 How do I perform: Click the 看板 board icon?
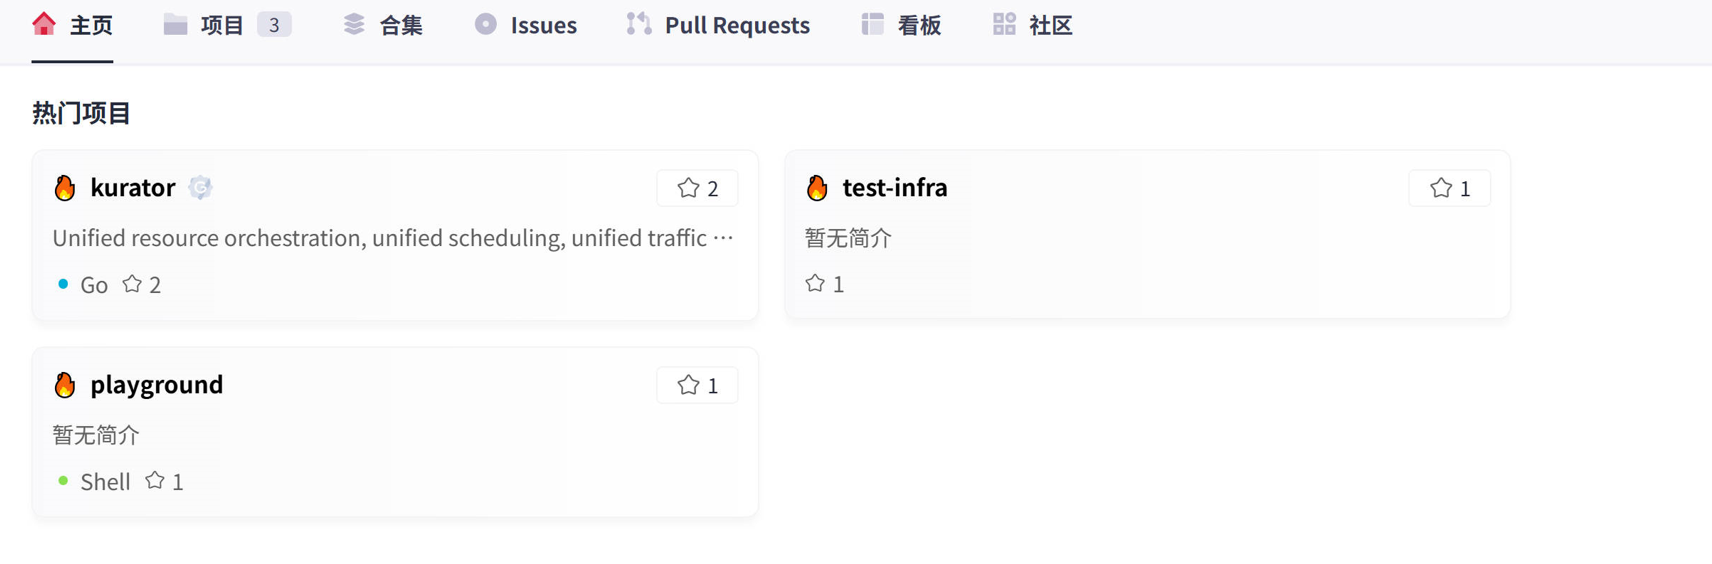tap(872, 24)
